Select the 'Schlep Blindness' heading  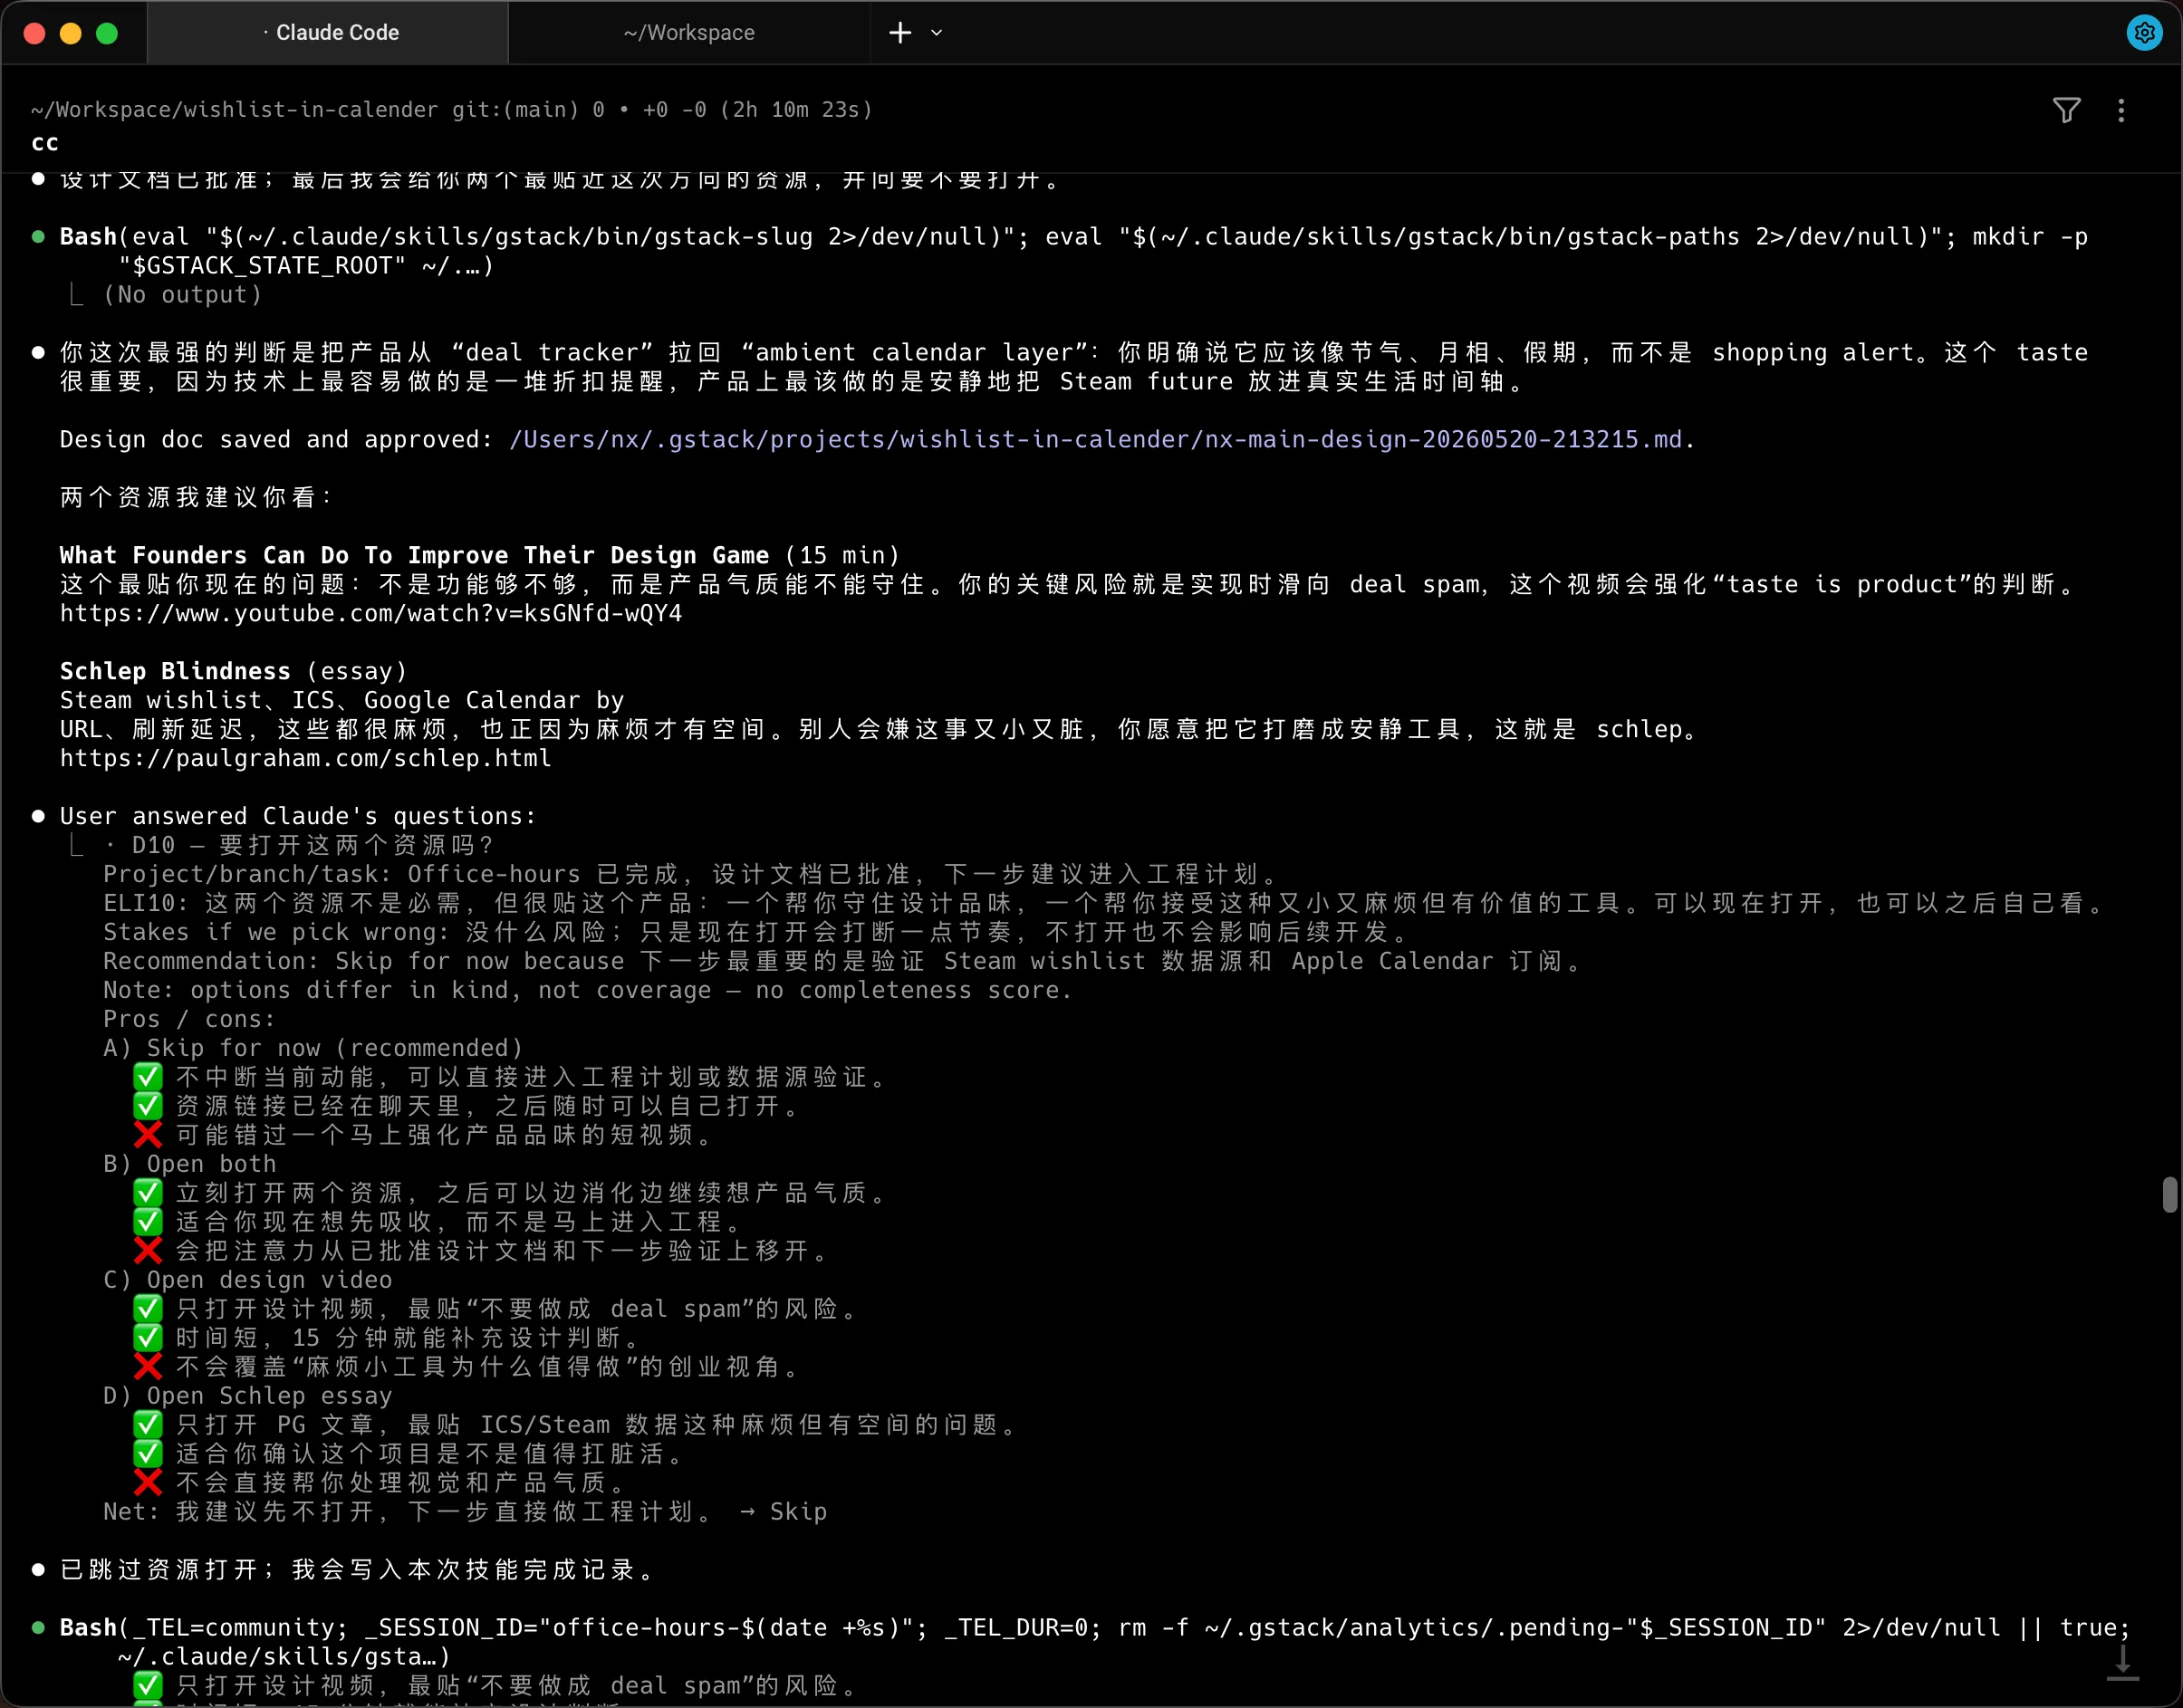tap(175, 671)
